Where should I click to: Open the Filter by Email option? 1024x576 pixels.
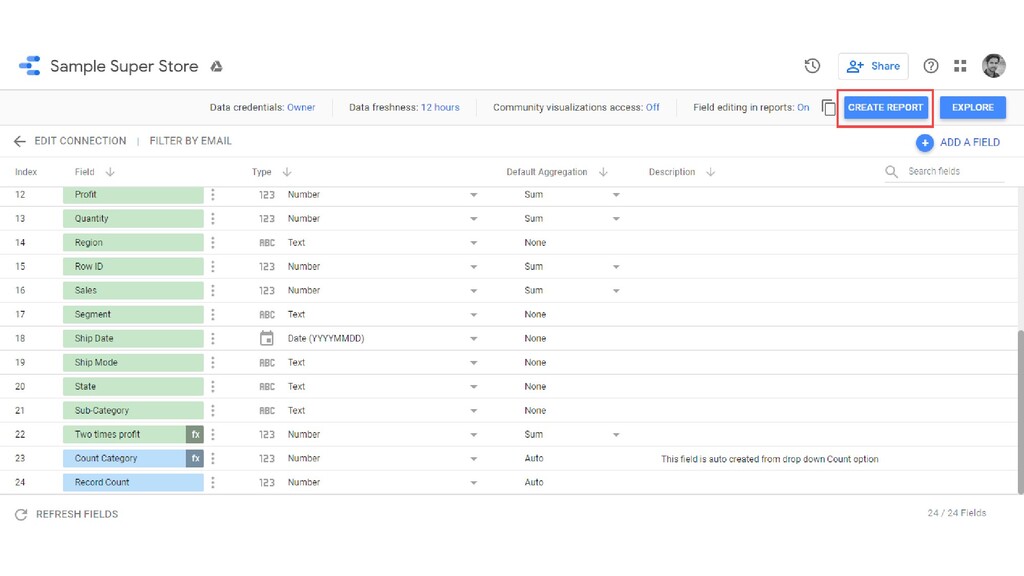tap(190, 141)
